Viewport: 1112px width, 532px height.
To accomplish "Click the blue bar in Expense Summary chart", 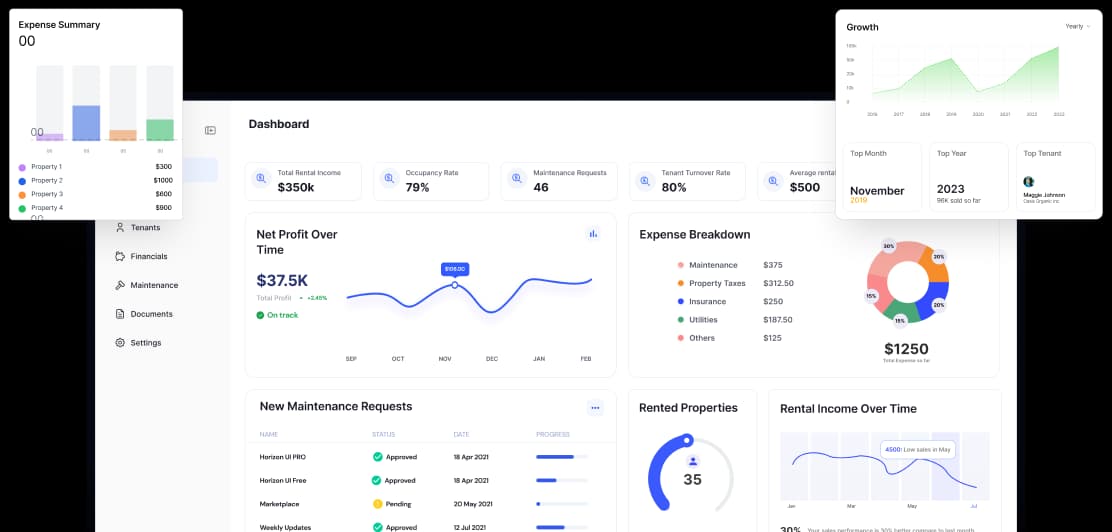I will click(86, 123).
